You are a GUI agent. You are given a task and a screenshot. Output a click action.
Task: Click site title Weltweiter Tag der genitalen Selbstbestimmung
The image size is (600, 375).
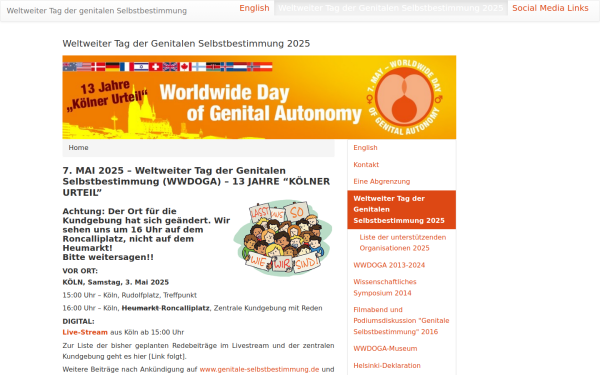tap(97, 11)
